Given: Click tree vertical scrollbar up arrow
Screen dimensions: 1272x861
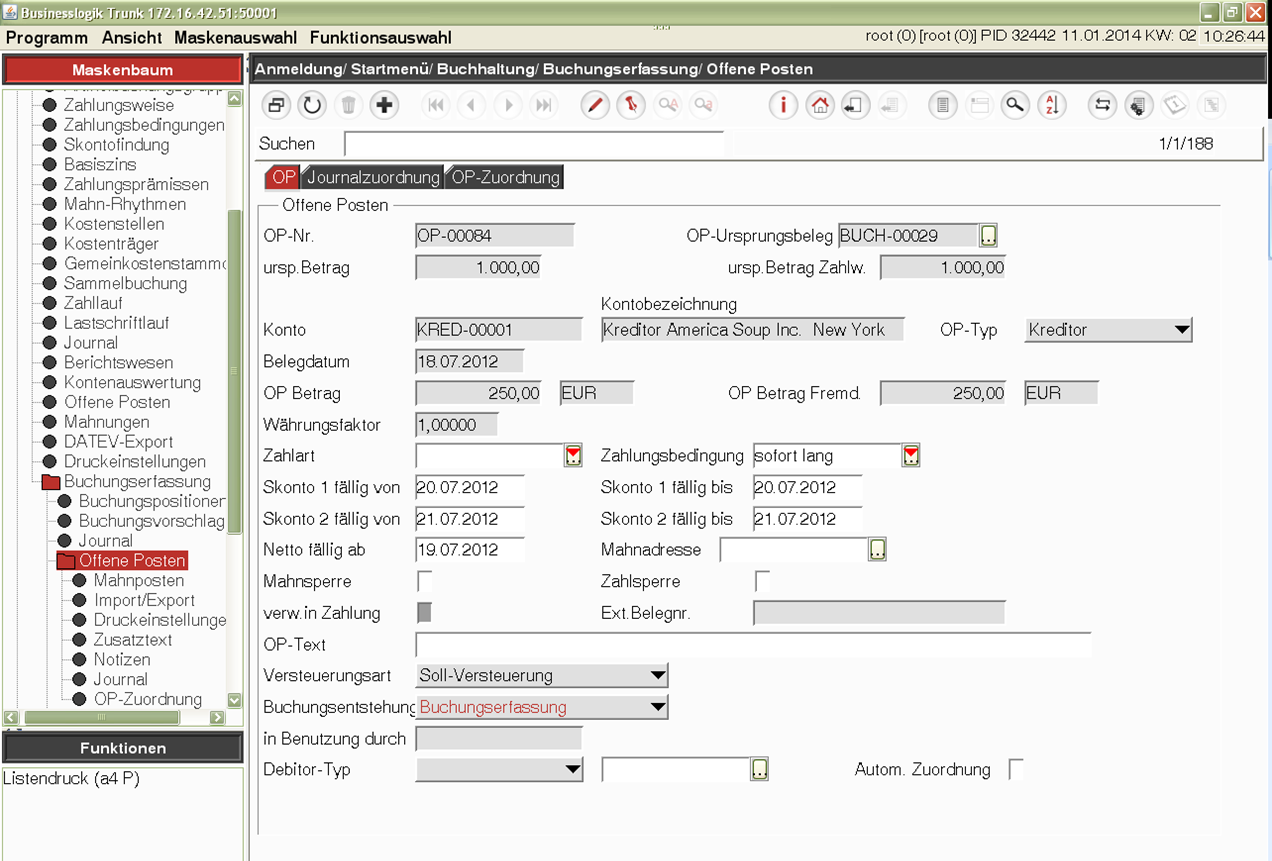Looking at the screenshot, I should [x=234, y=98].
